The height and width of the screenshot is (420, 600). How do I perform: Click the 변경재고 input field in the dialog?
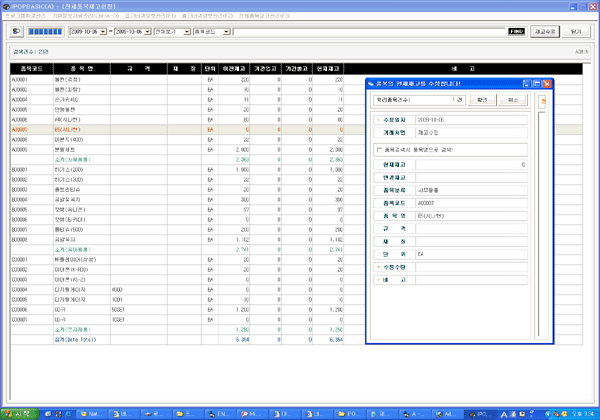point(471,177)
